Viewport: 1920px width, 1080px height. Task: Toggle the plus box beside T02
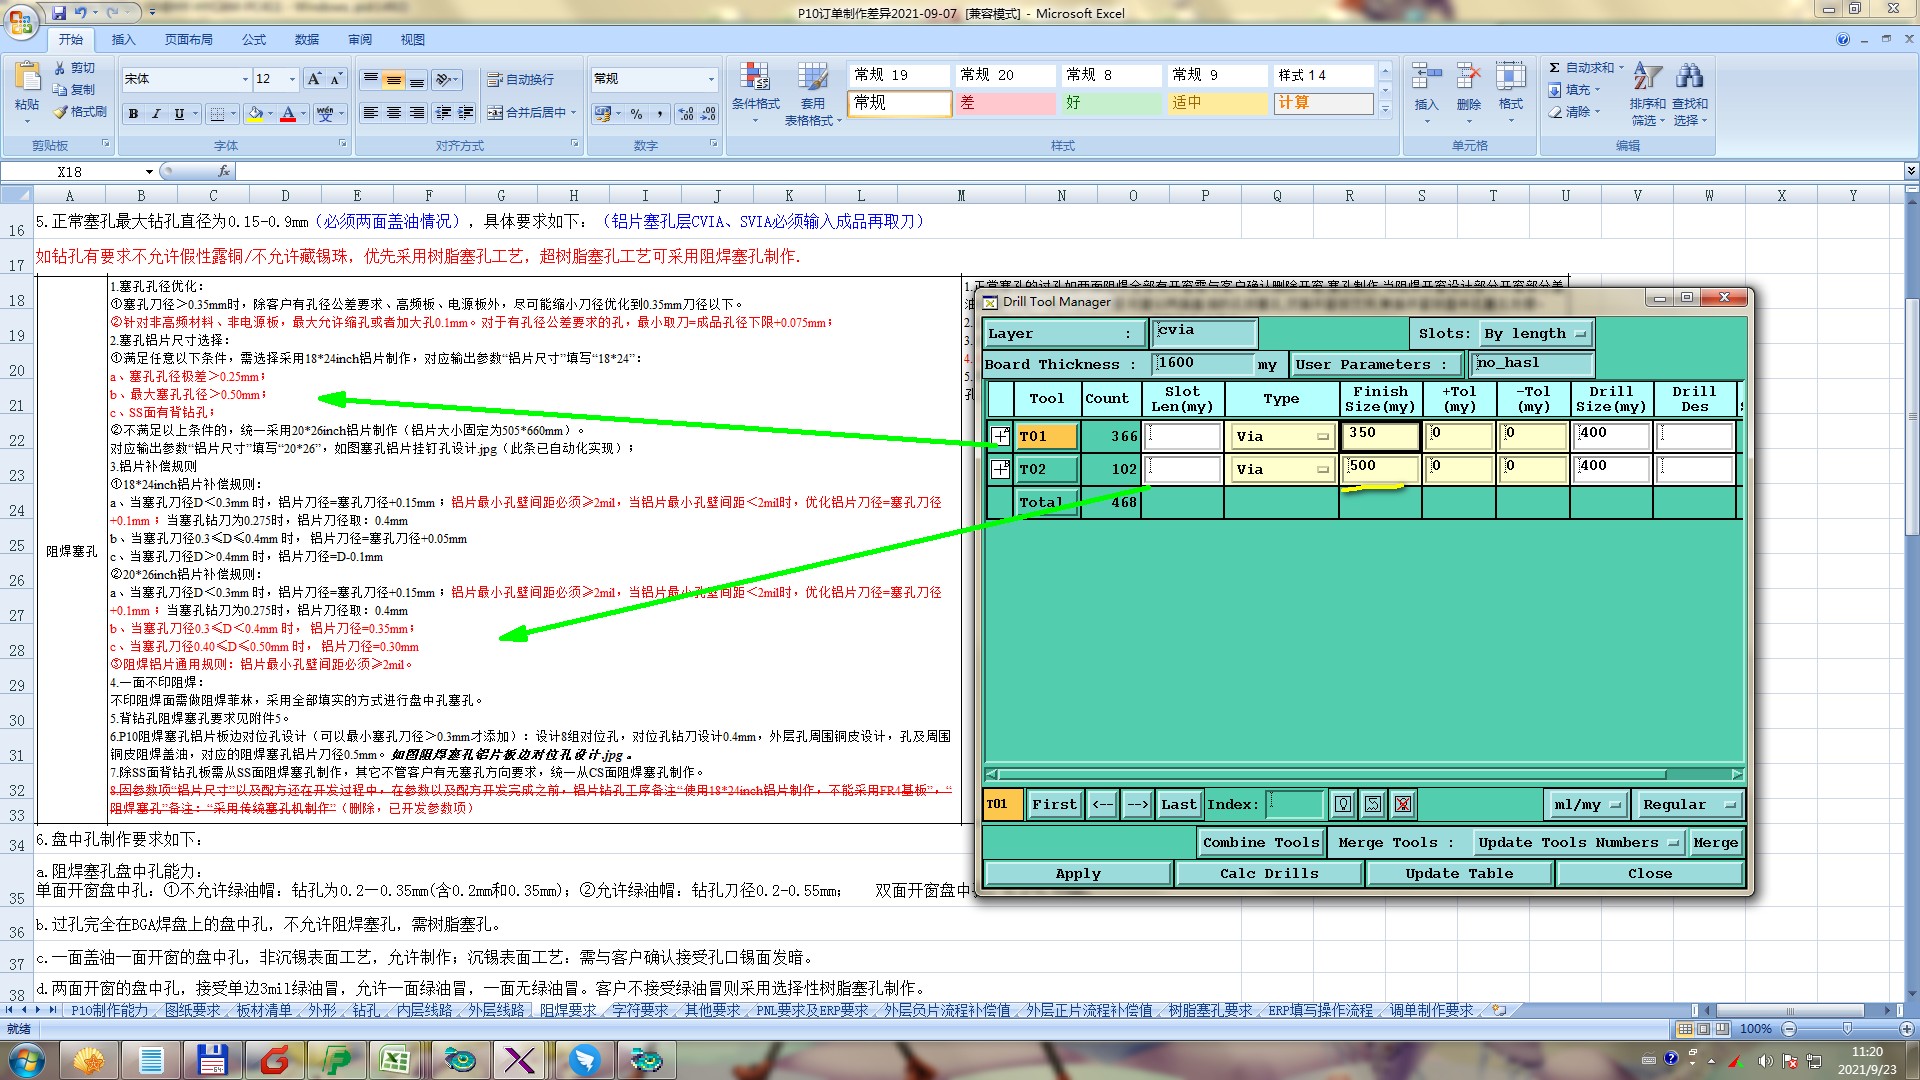click(x=1000, y=469)
